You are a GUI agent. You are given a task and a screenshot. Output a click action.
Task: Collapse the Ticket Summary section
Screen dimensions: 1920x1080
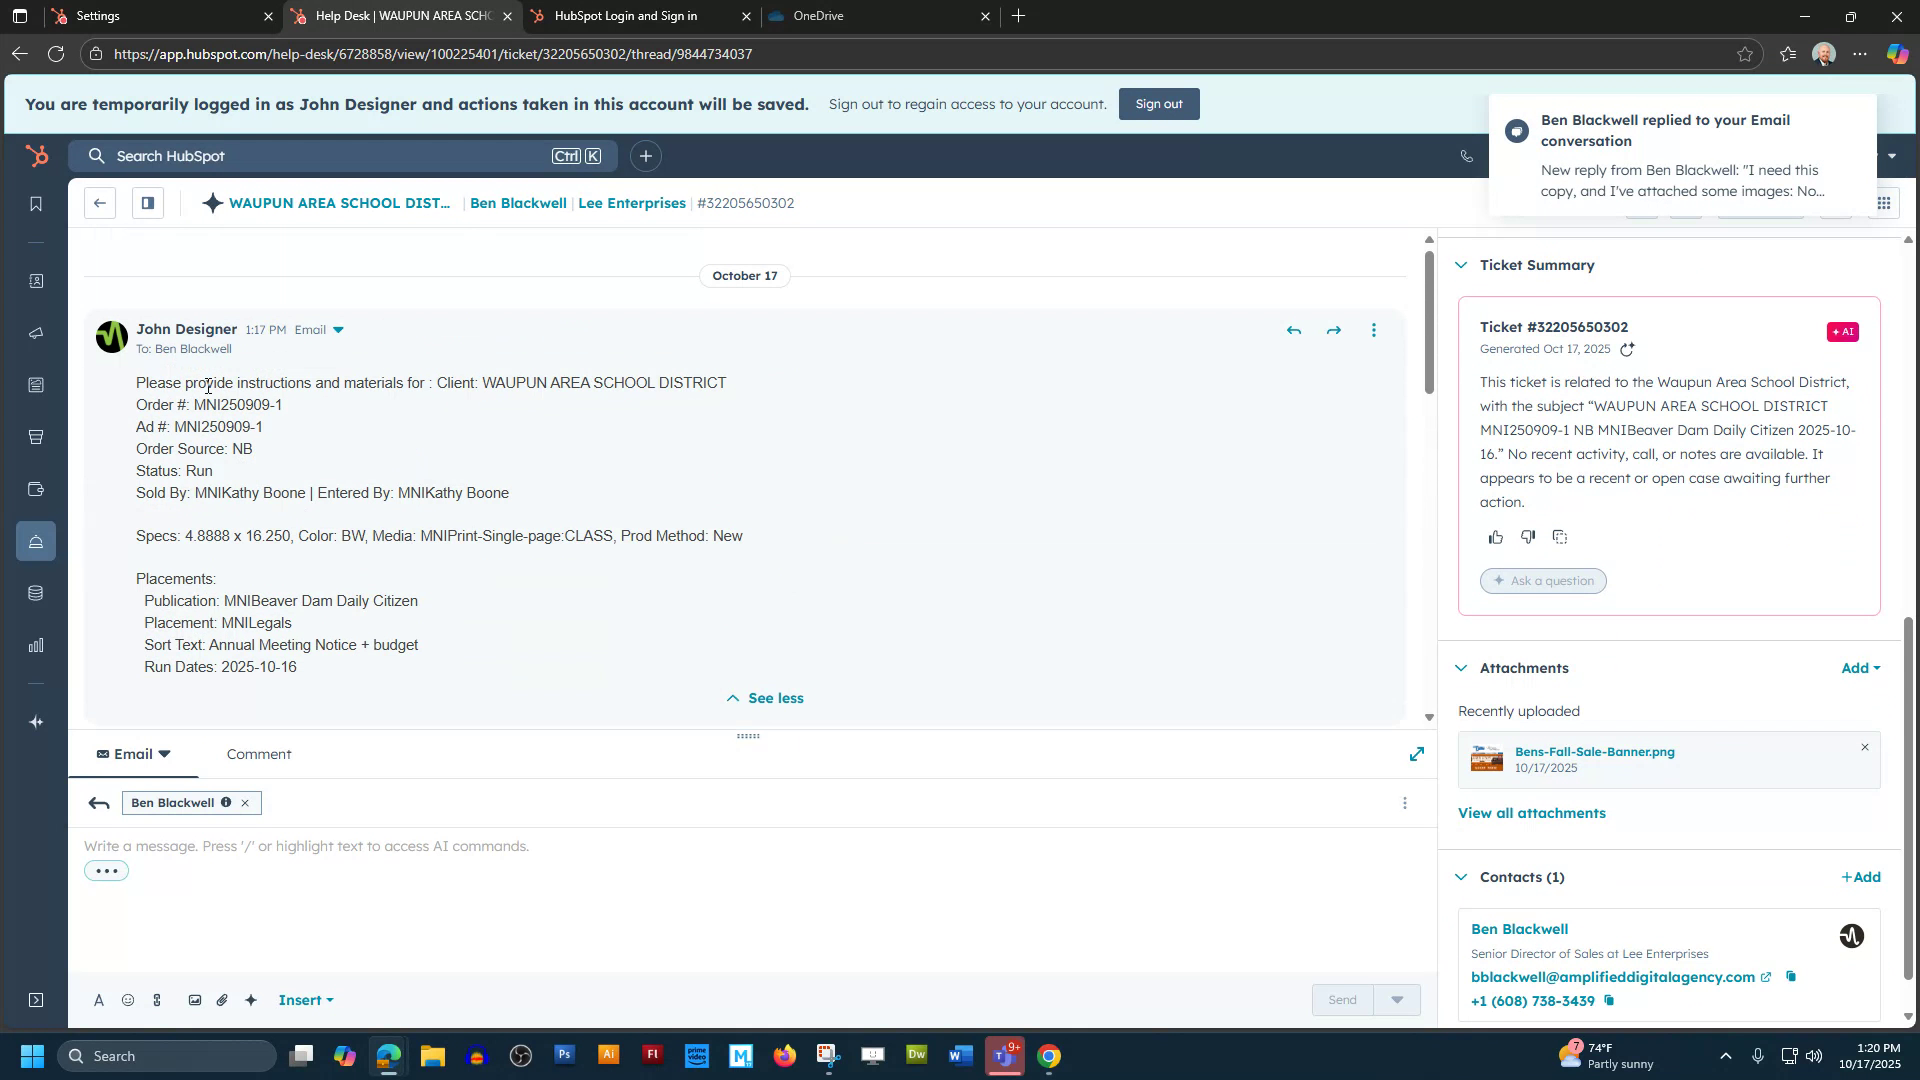[1461, 265]
